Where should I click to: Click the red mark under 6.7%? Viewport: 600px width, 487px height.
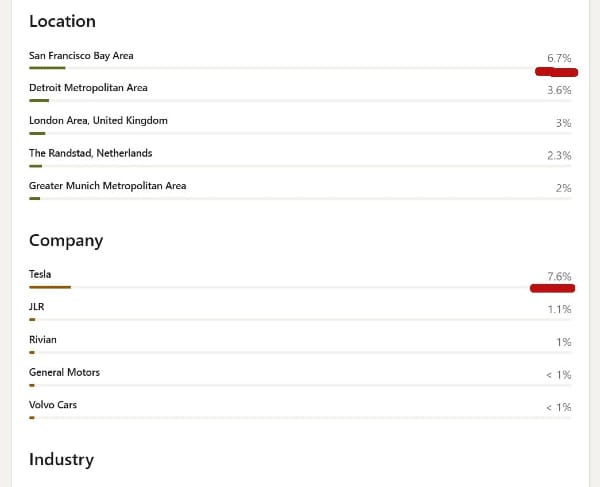[556, 72]
